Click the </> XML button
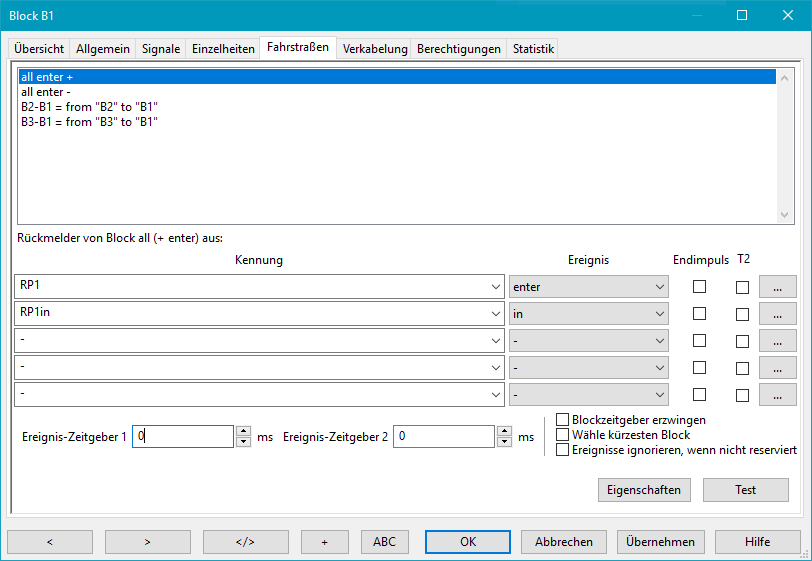 [245, 542]
